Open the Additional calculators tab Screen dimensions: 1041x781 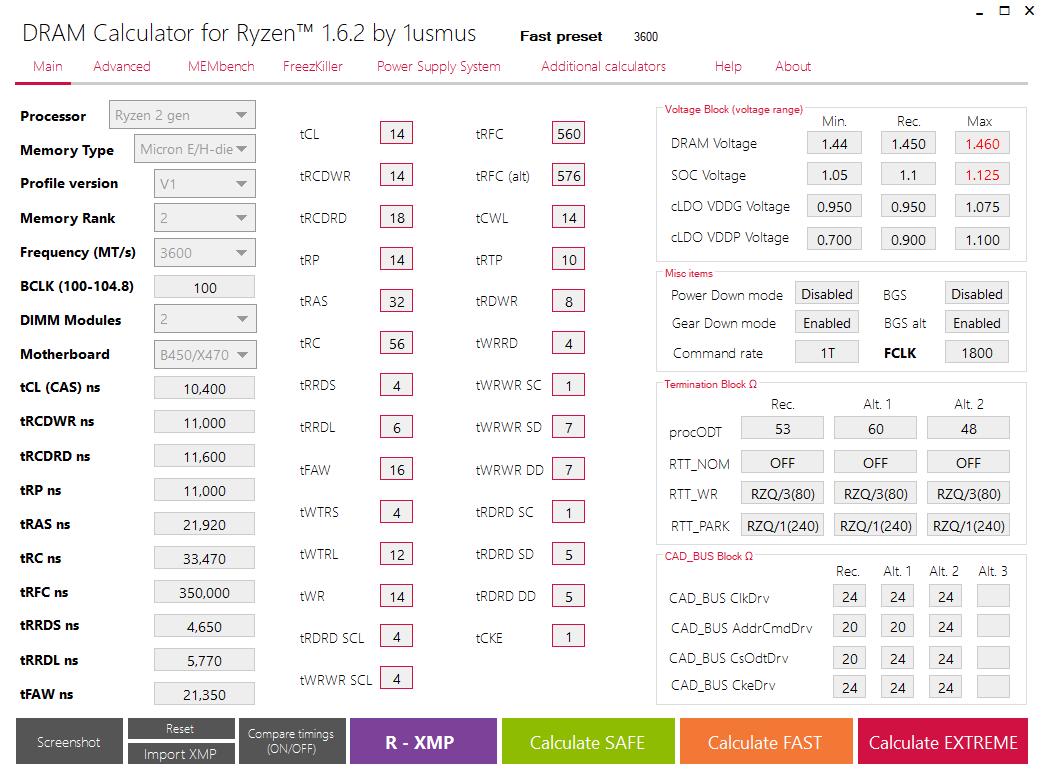(x=603, y=66)
